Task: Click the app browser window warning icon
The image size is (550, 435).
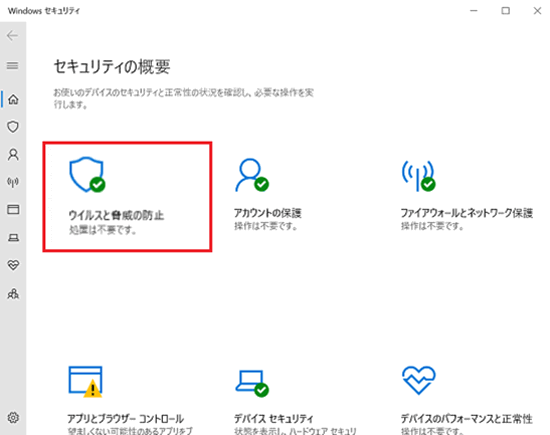Action: click(86, 382)
